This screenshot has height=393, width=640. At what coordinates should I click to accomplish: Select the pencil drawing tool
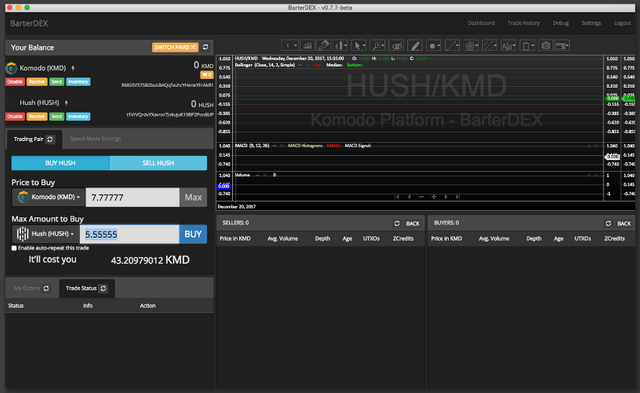pyautogui.click(x=414, y=46)
